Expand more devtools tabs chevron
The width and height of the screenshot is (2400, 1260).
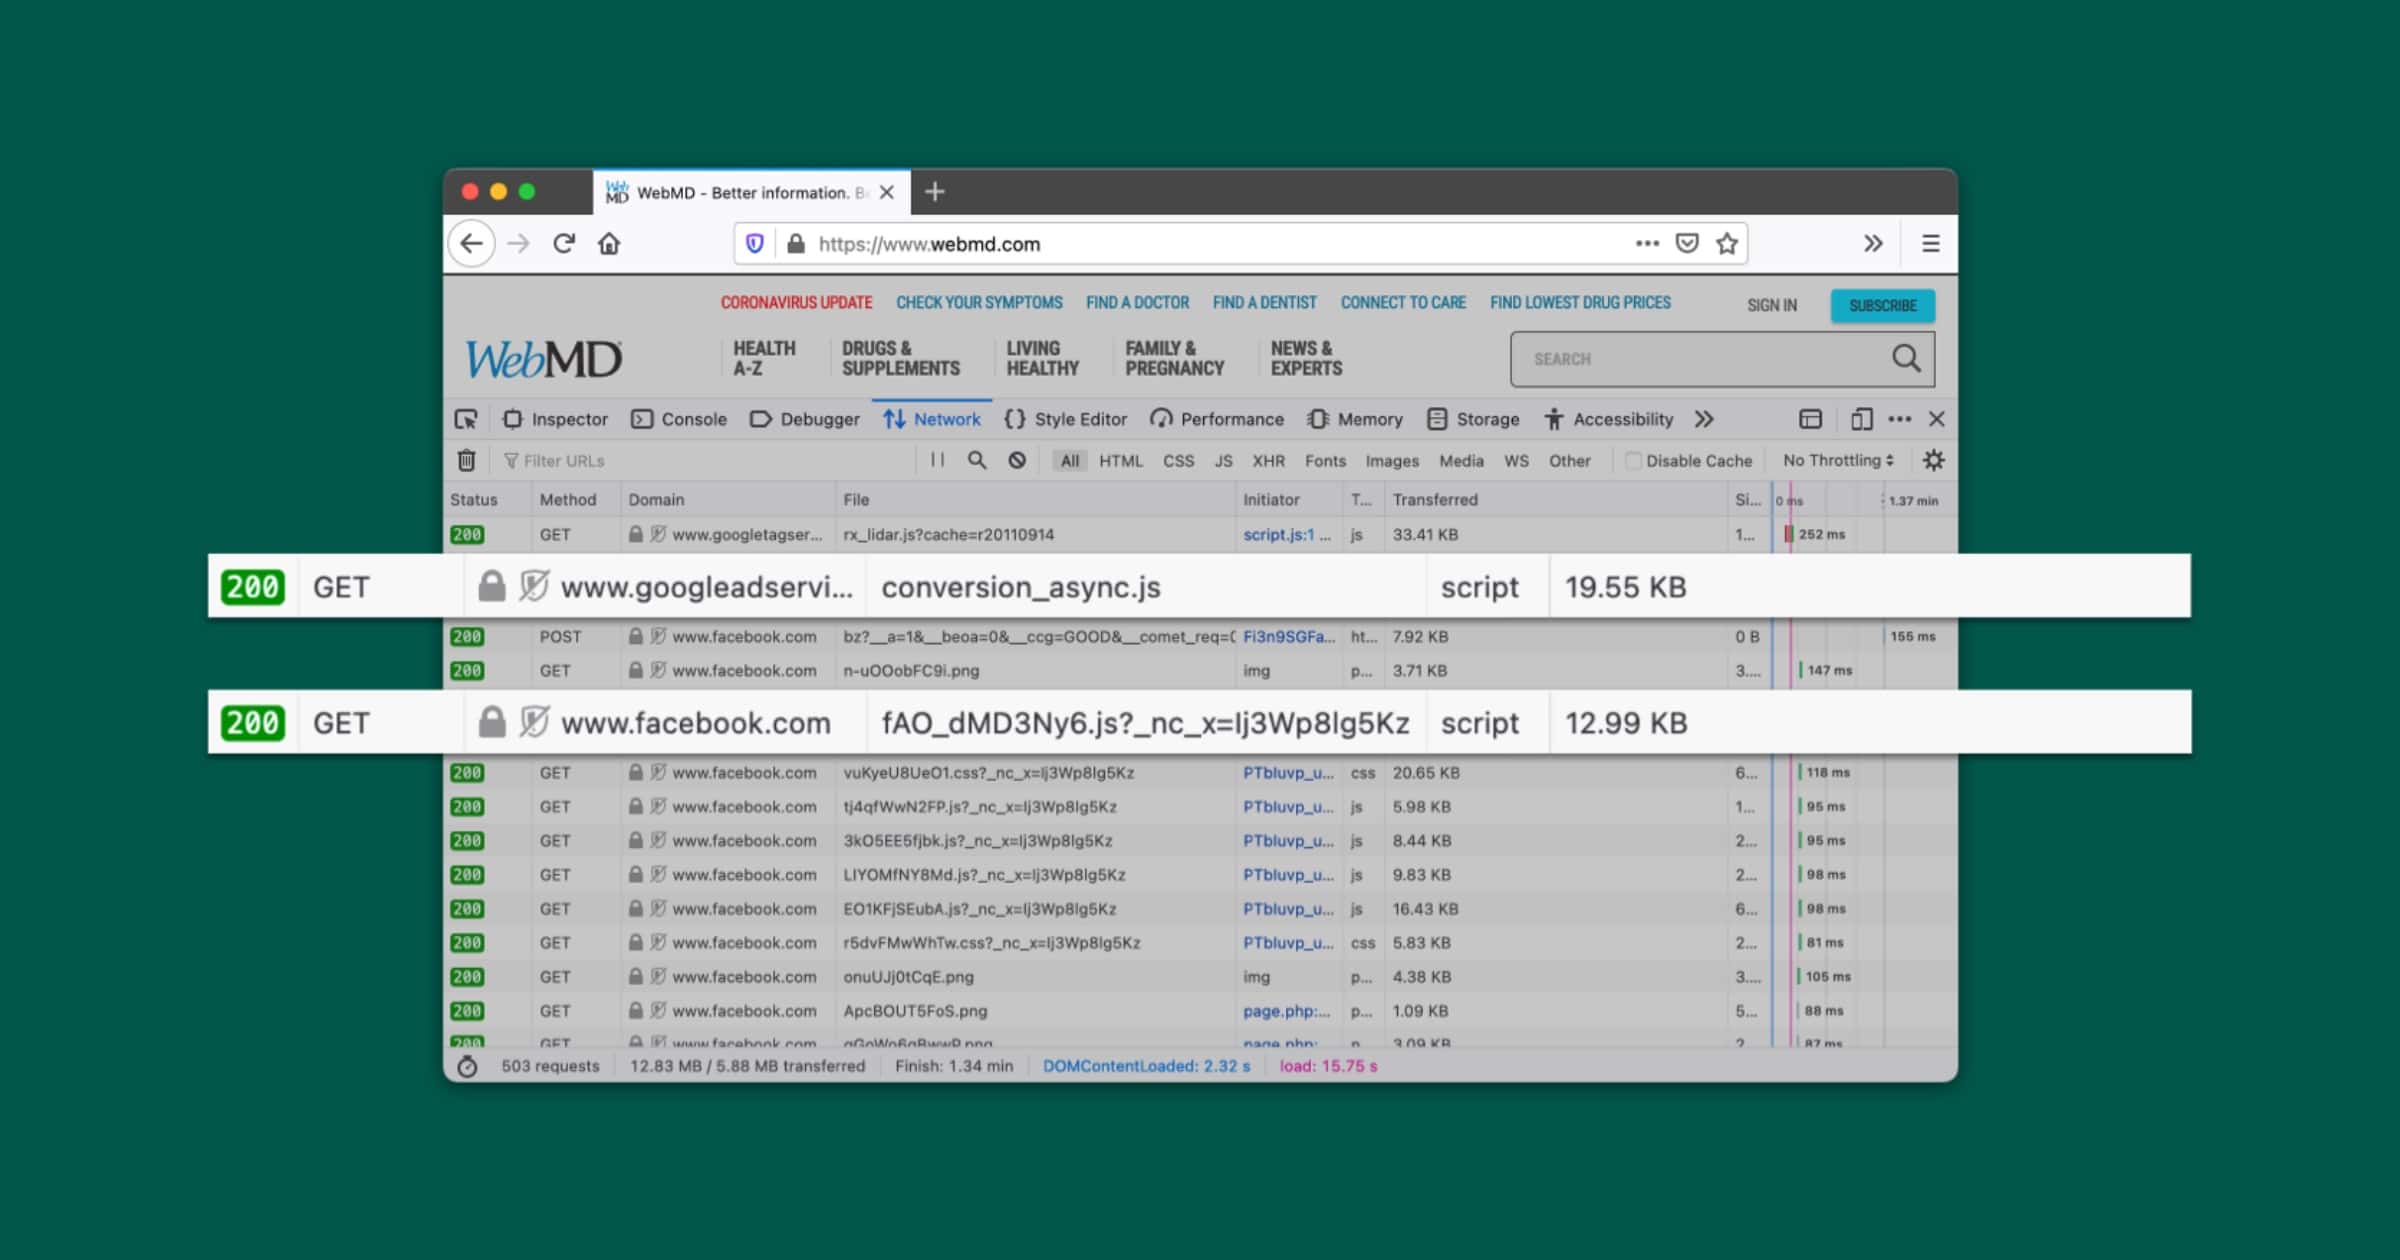pyautogui.click(x=1704, y=419)
